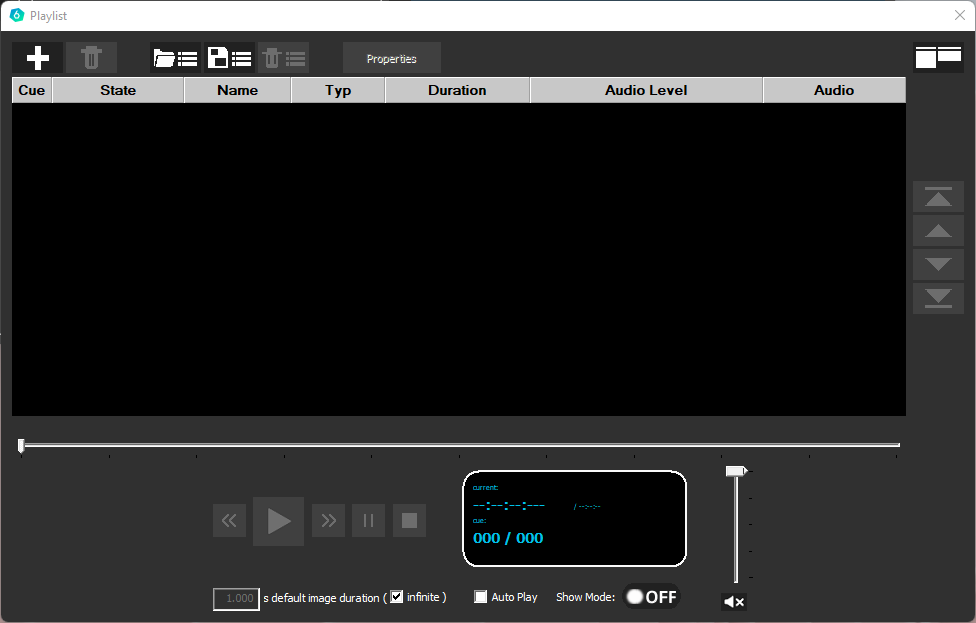976x623 pixels.
Task: Click the trash icon to delete item
Action: pyautogui.click(x=91, y=58)
